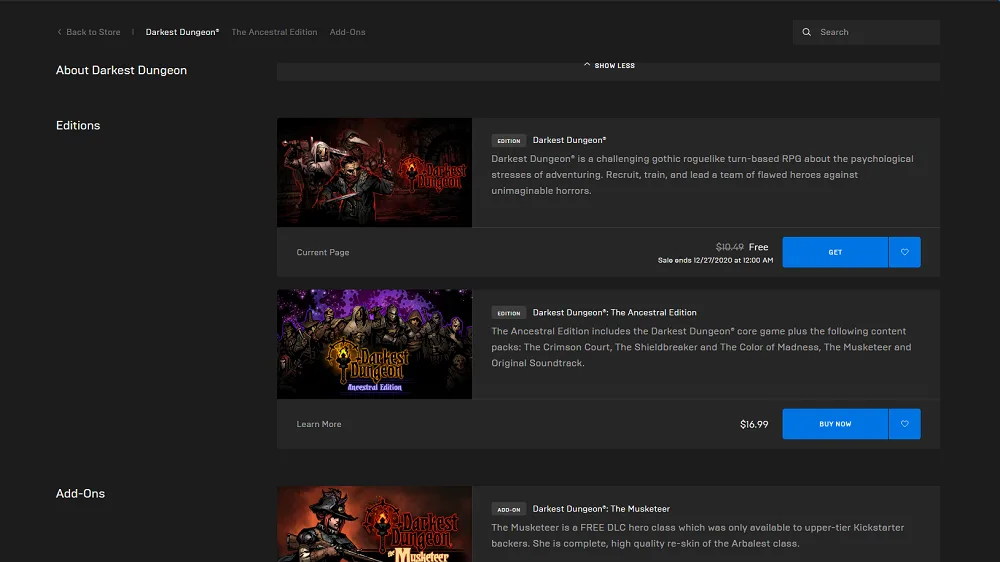Collapse description with Show Less

[x=609, y=65]
